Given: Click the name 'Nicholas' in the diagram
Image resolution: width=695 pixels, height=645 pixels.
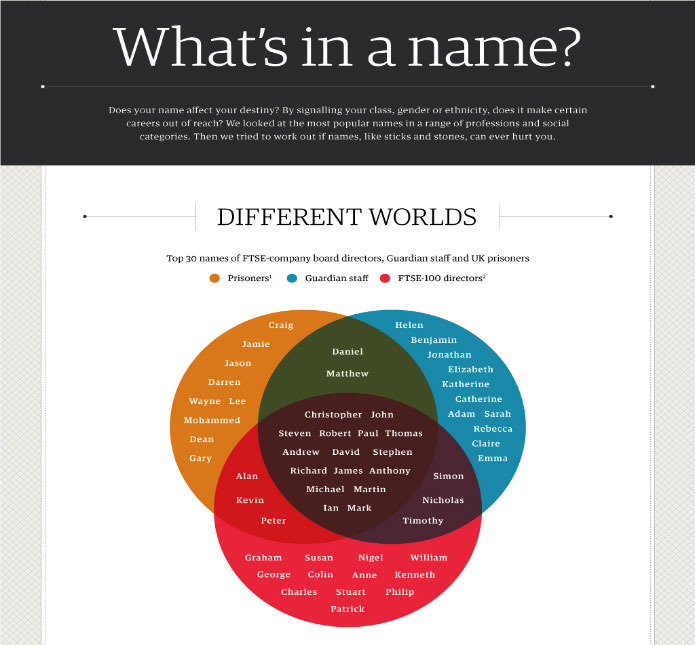Looking at the screenshot, I should [x=443, y=499].
